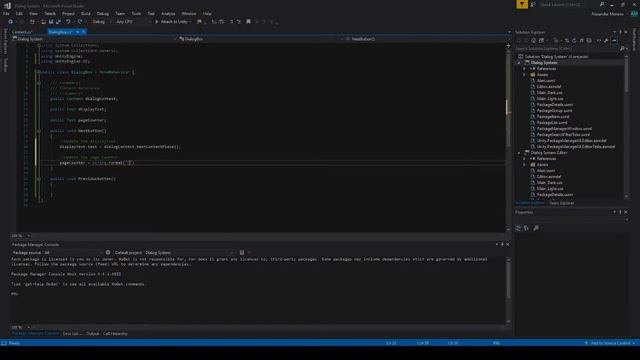Open the View menu
The height and width of the screenshot is (360, 640).
click(33, 13)
